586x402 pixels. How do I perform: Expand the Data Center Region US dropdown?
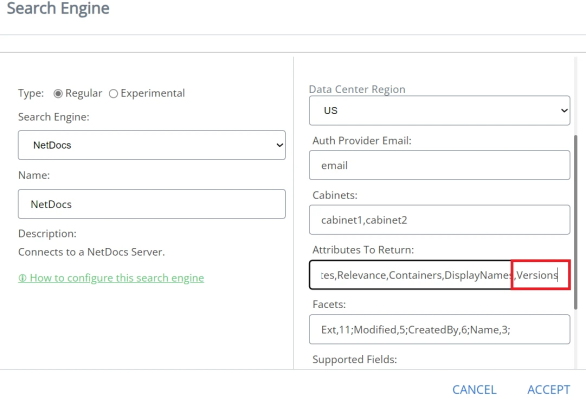coord(440,111)
